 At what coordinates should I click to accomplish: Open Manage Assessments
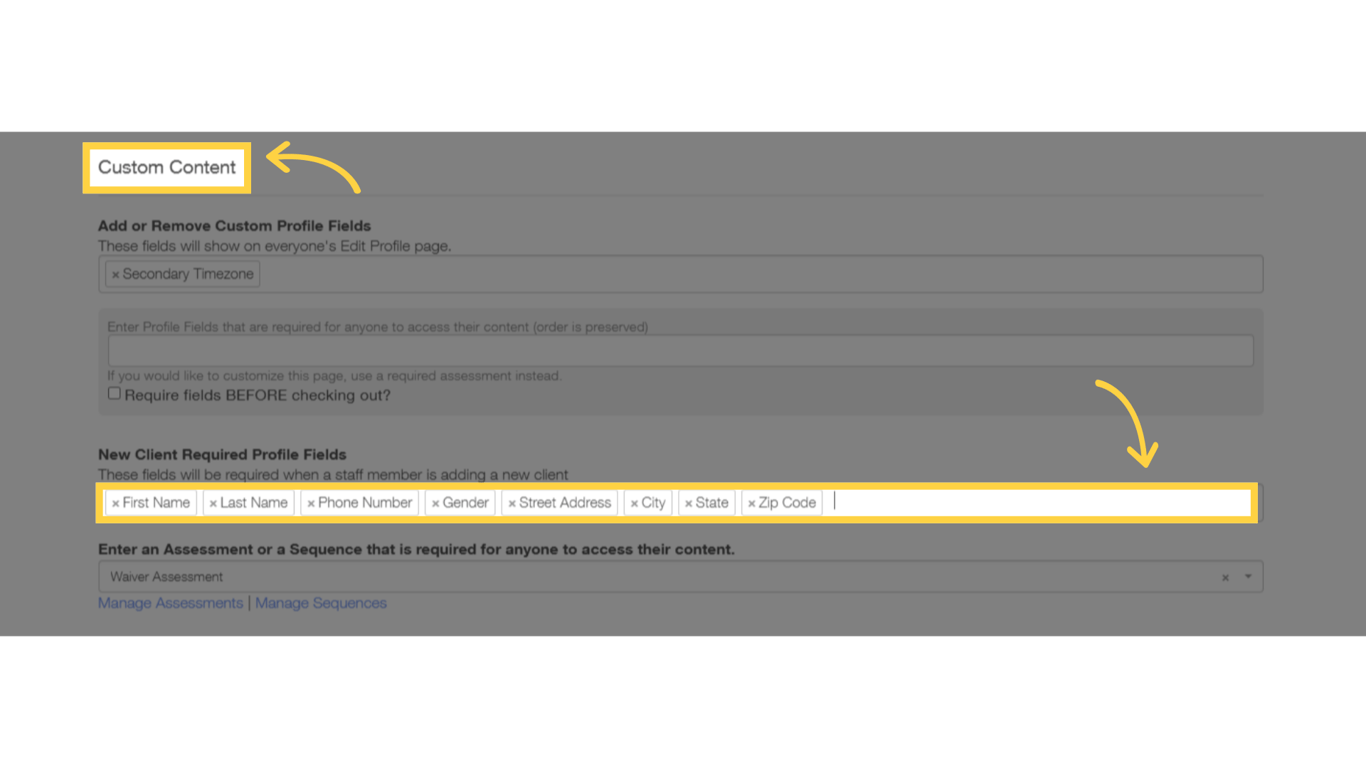point(169,602)
